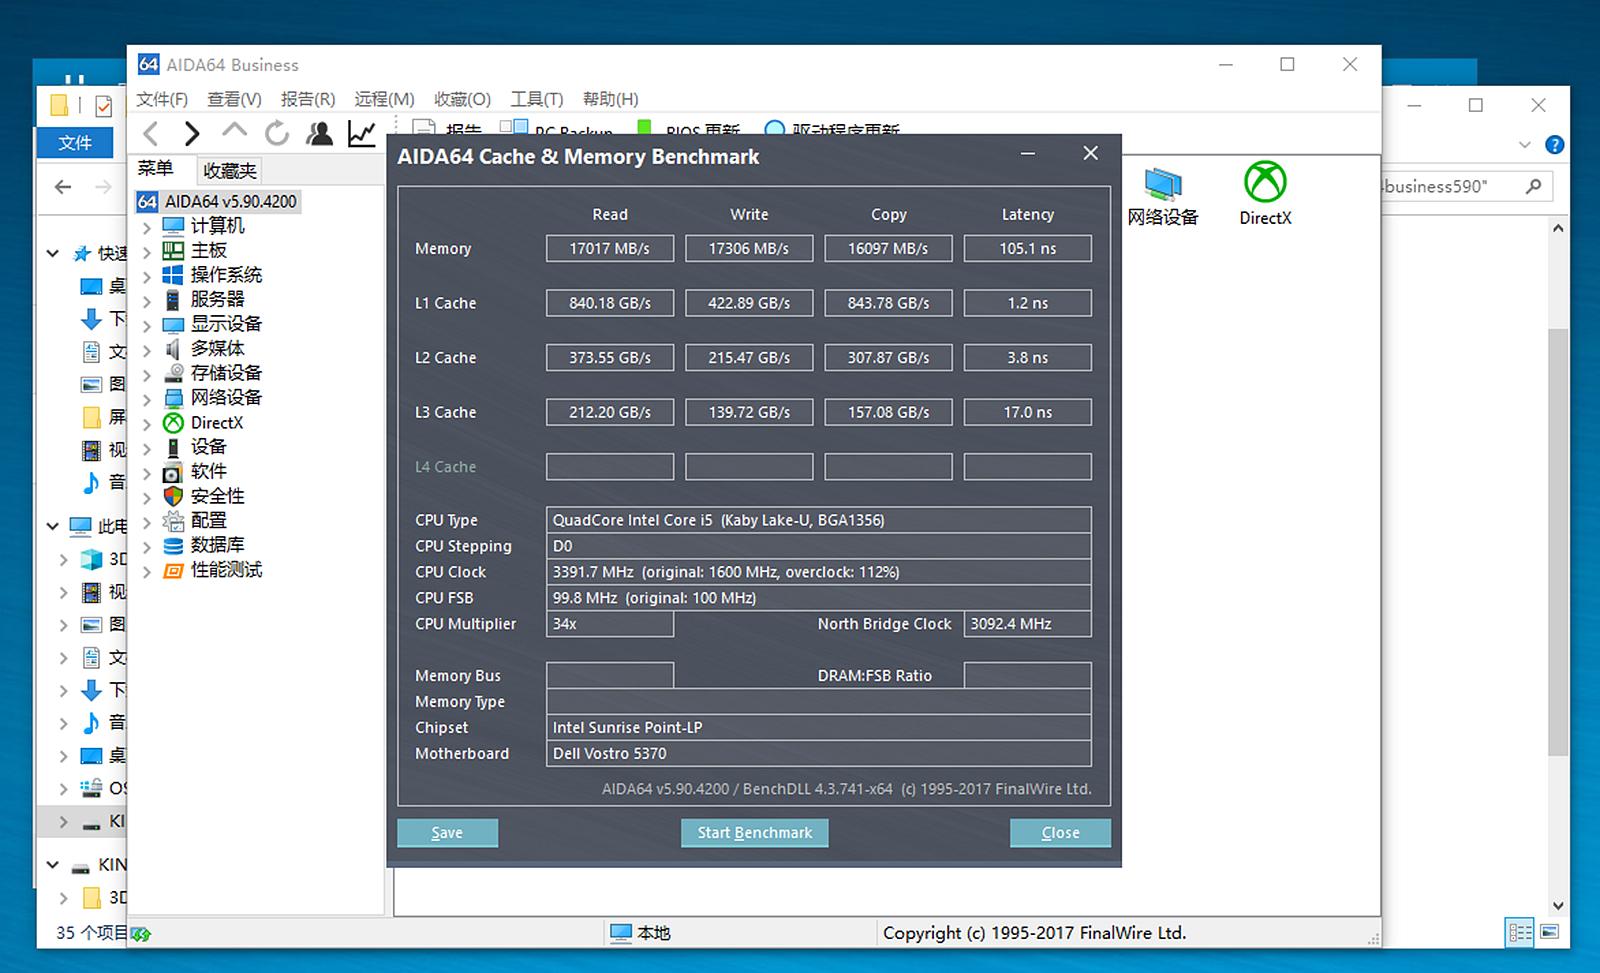Select the 计算机 tree item
The image size is (1600, 973).
click(217, 226)
